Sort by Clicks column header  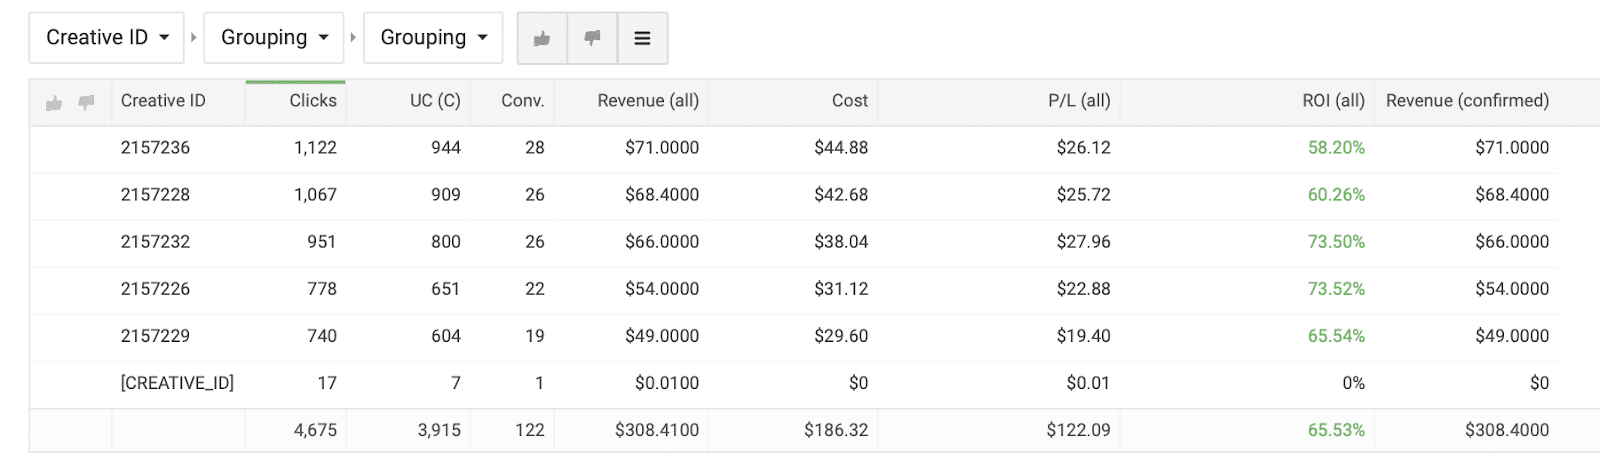(313, 101)
